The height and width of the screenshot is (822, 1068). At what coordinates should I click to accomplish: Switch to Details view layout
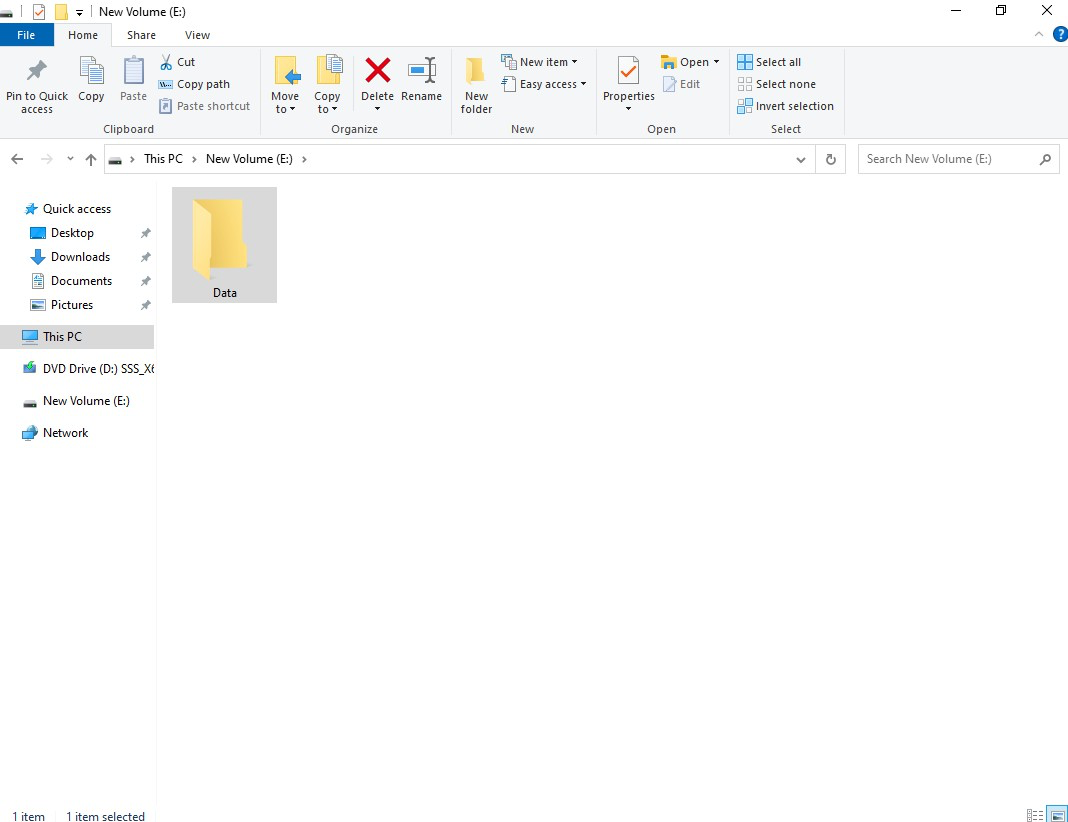[x=1035, y=815]
